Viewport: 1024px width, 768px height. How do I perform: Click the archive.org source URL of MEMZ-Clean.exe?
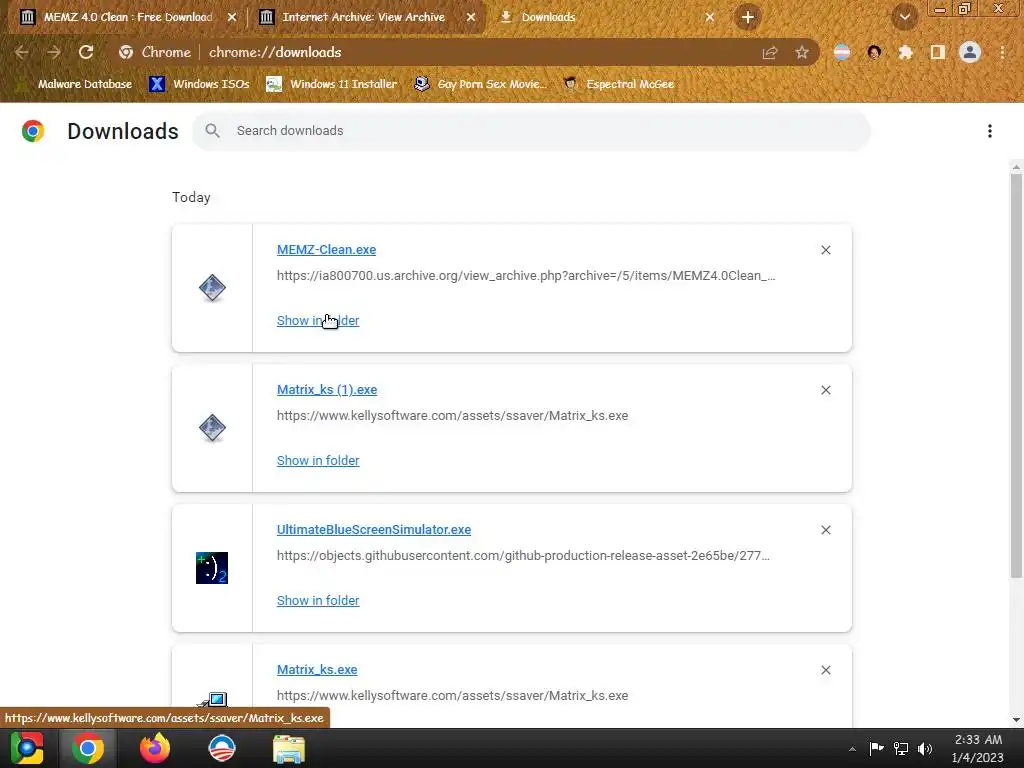(526, 276)
